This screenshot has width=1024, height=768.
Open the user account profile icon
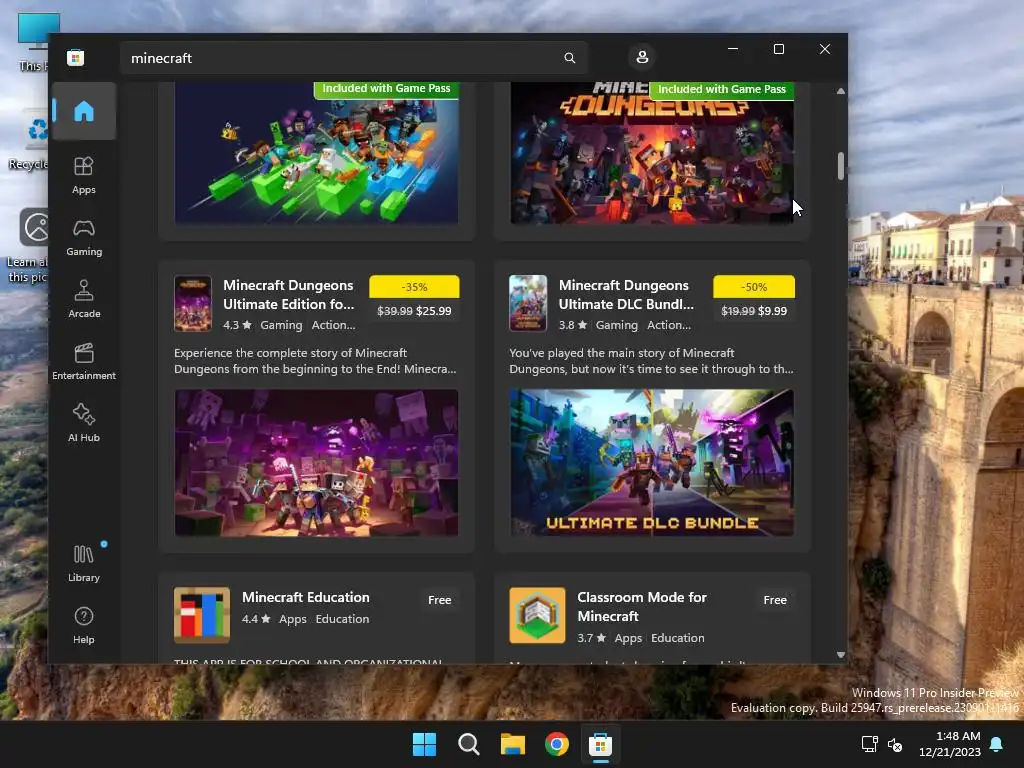[x=642, y=57]
